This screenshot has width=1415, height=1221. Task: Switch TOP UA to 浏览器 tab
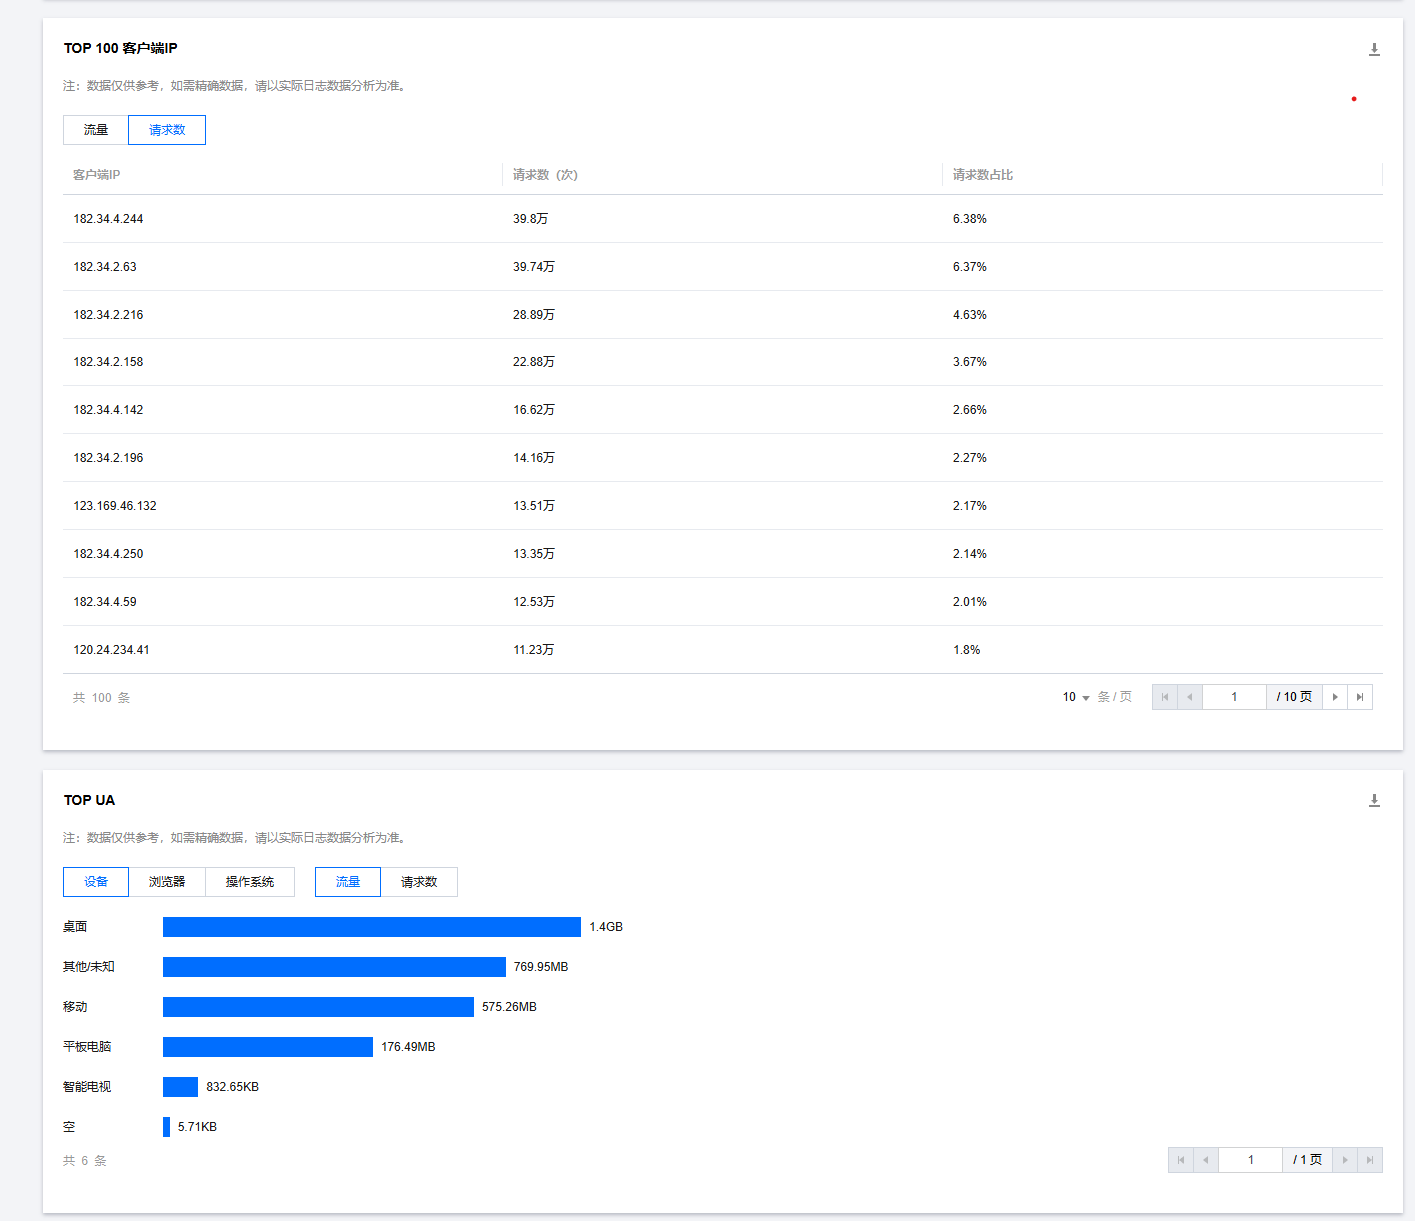pyautogui.click(x=167, y=882)
